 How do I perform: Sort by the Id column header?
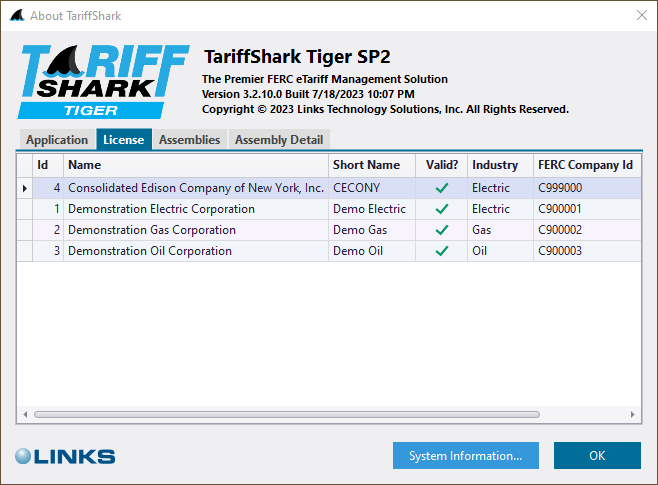[x=48, y=165]
